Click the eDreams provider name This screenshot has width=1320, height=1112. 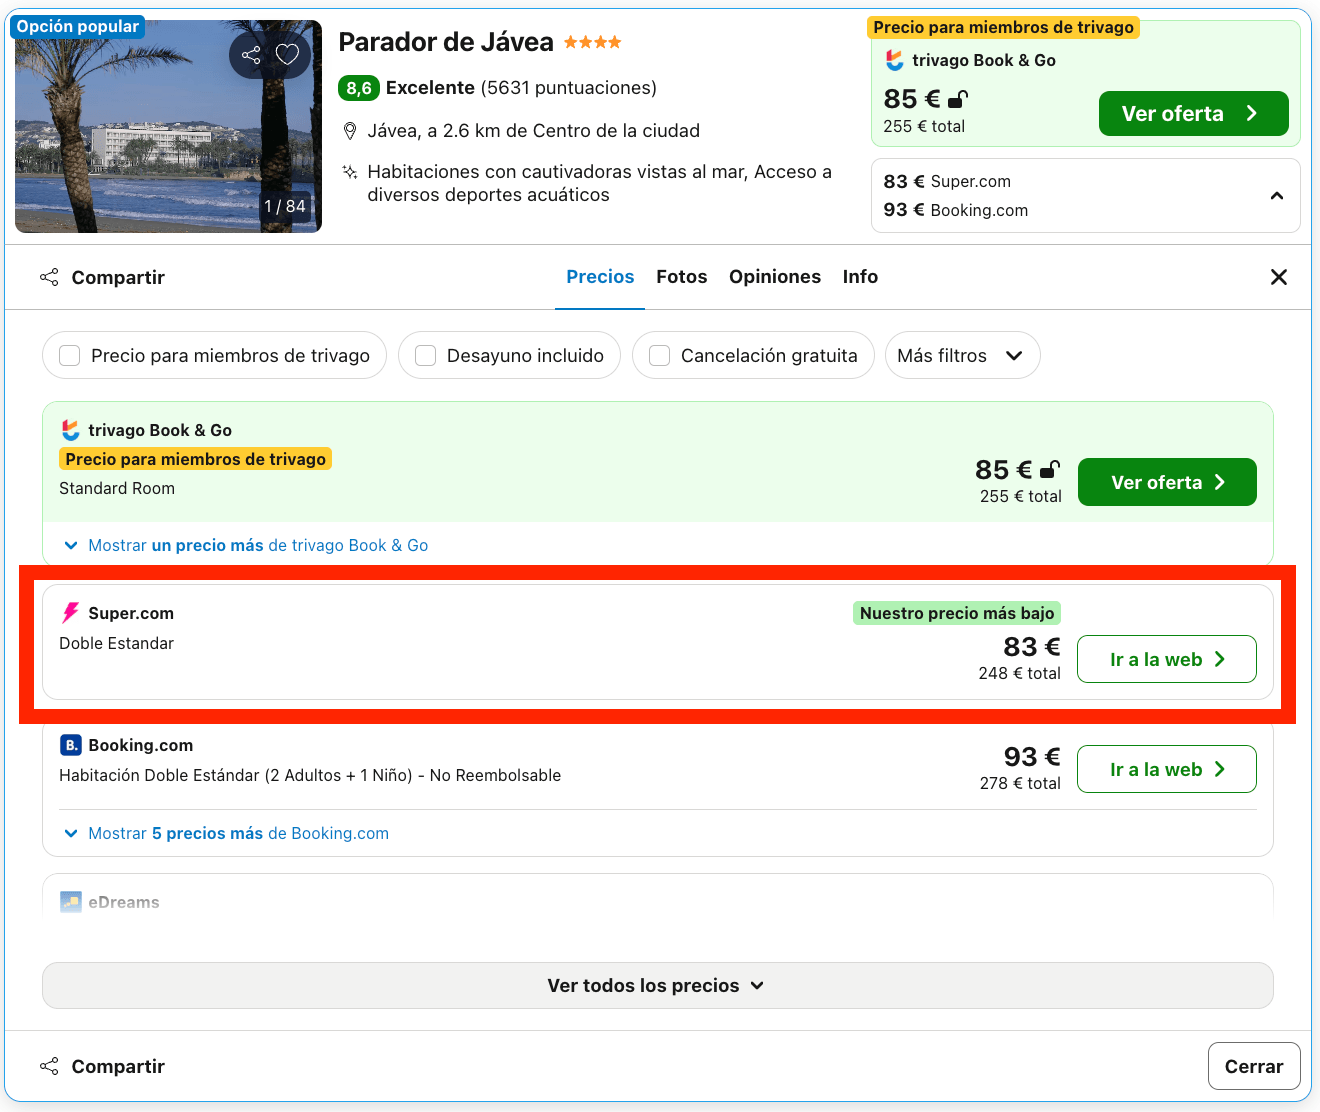(x=124, y=902)
